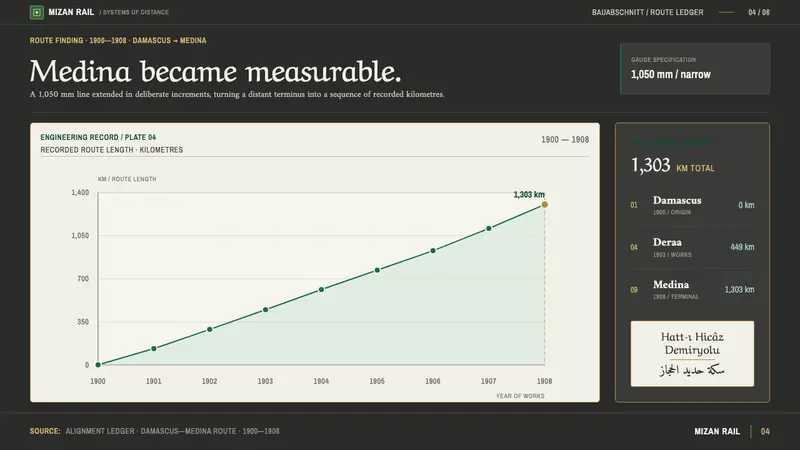Screen dimensions: 800x450
Task: Click 'BAUABSCHNITT / ROUTE LEDGER' in the header
Action: coord(647,12)
